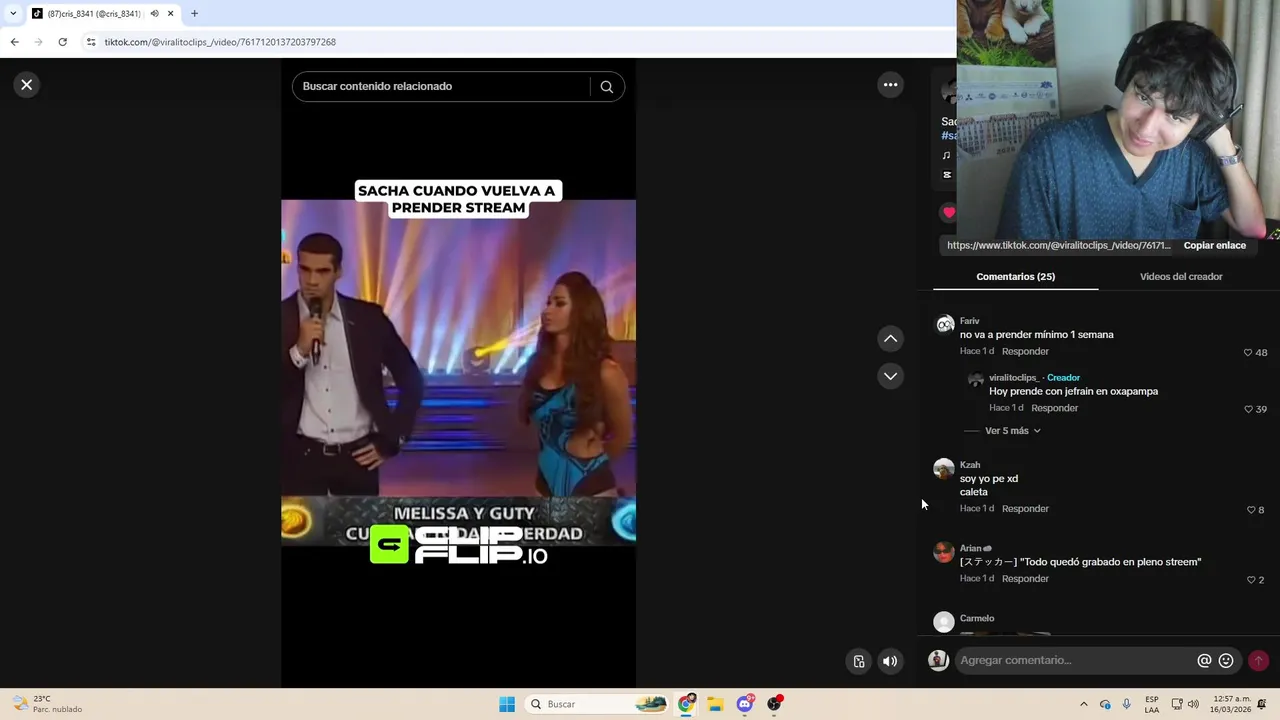The width and height of the screenshot is (1280, 720).
Task: Click the taskbar 'Buscar' search box
Action: [596, 704]
